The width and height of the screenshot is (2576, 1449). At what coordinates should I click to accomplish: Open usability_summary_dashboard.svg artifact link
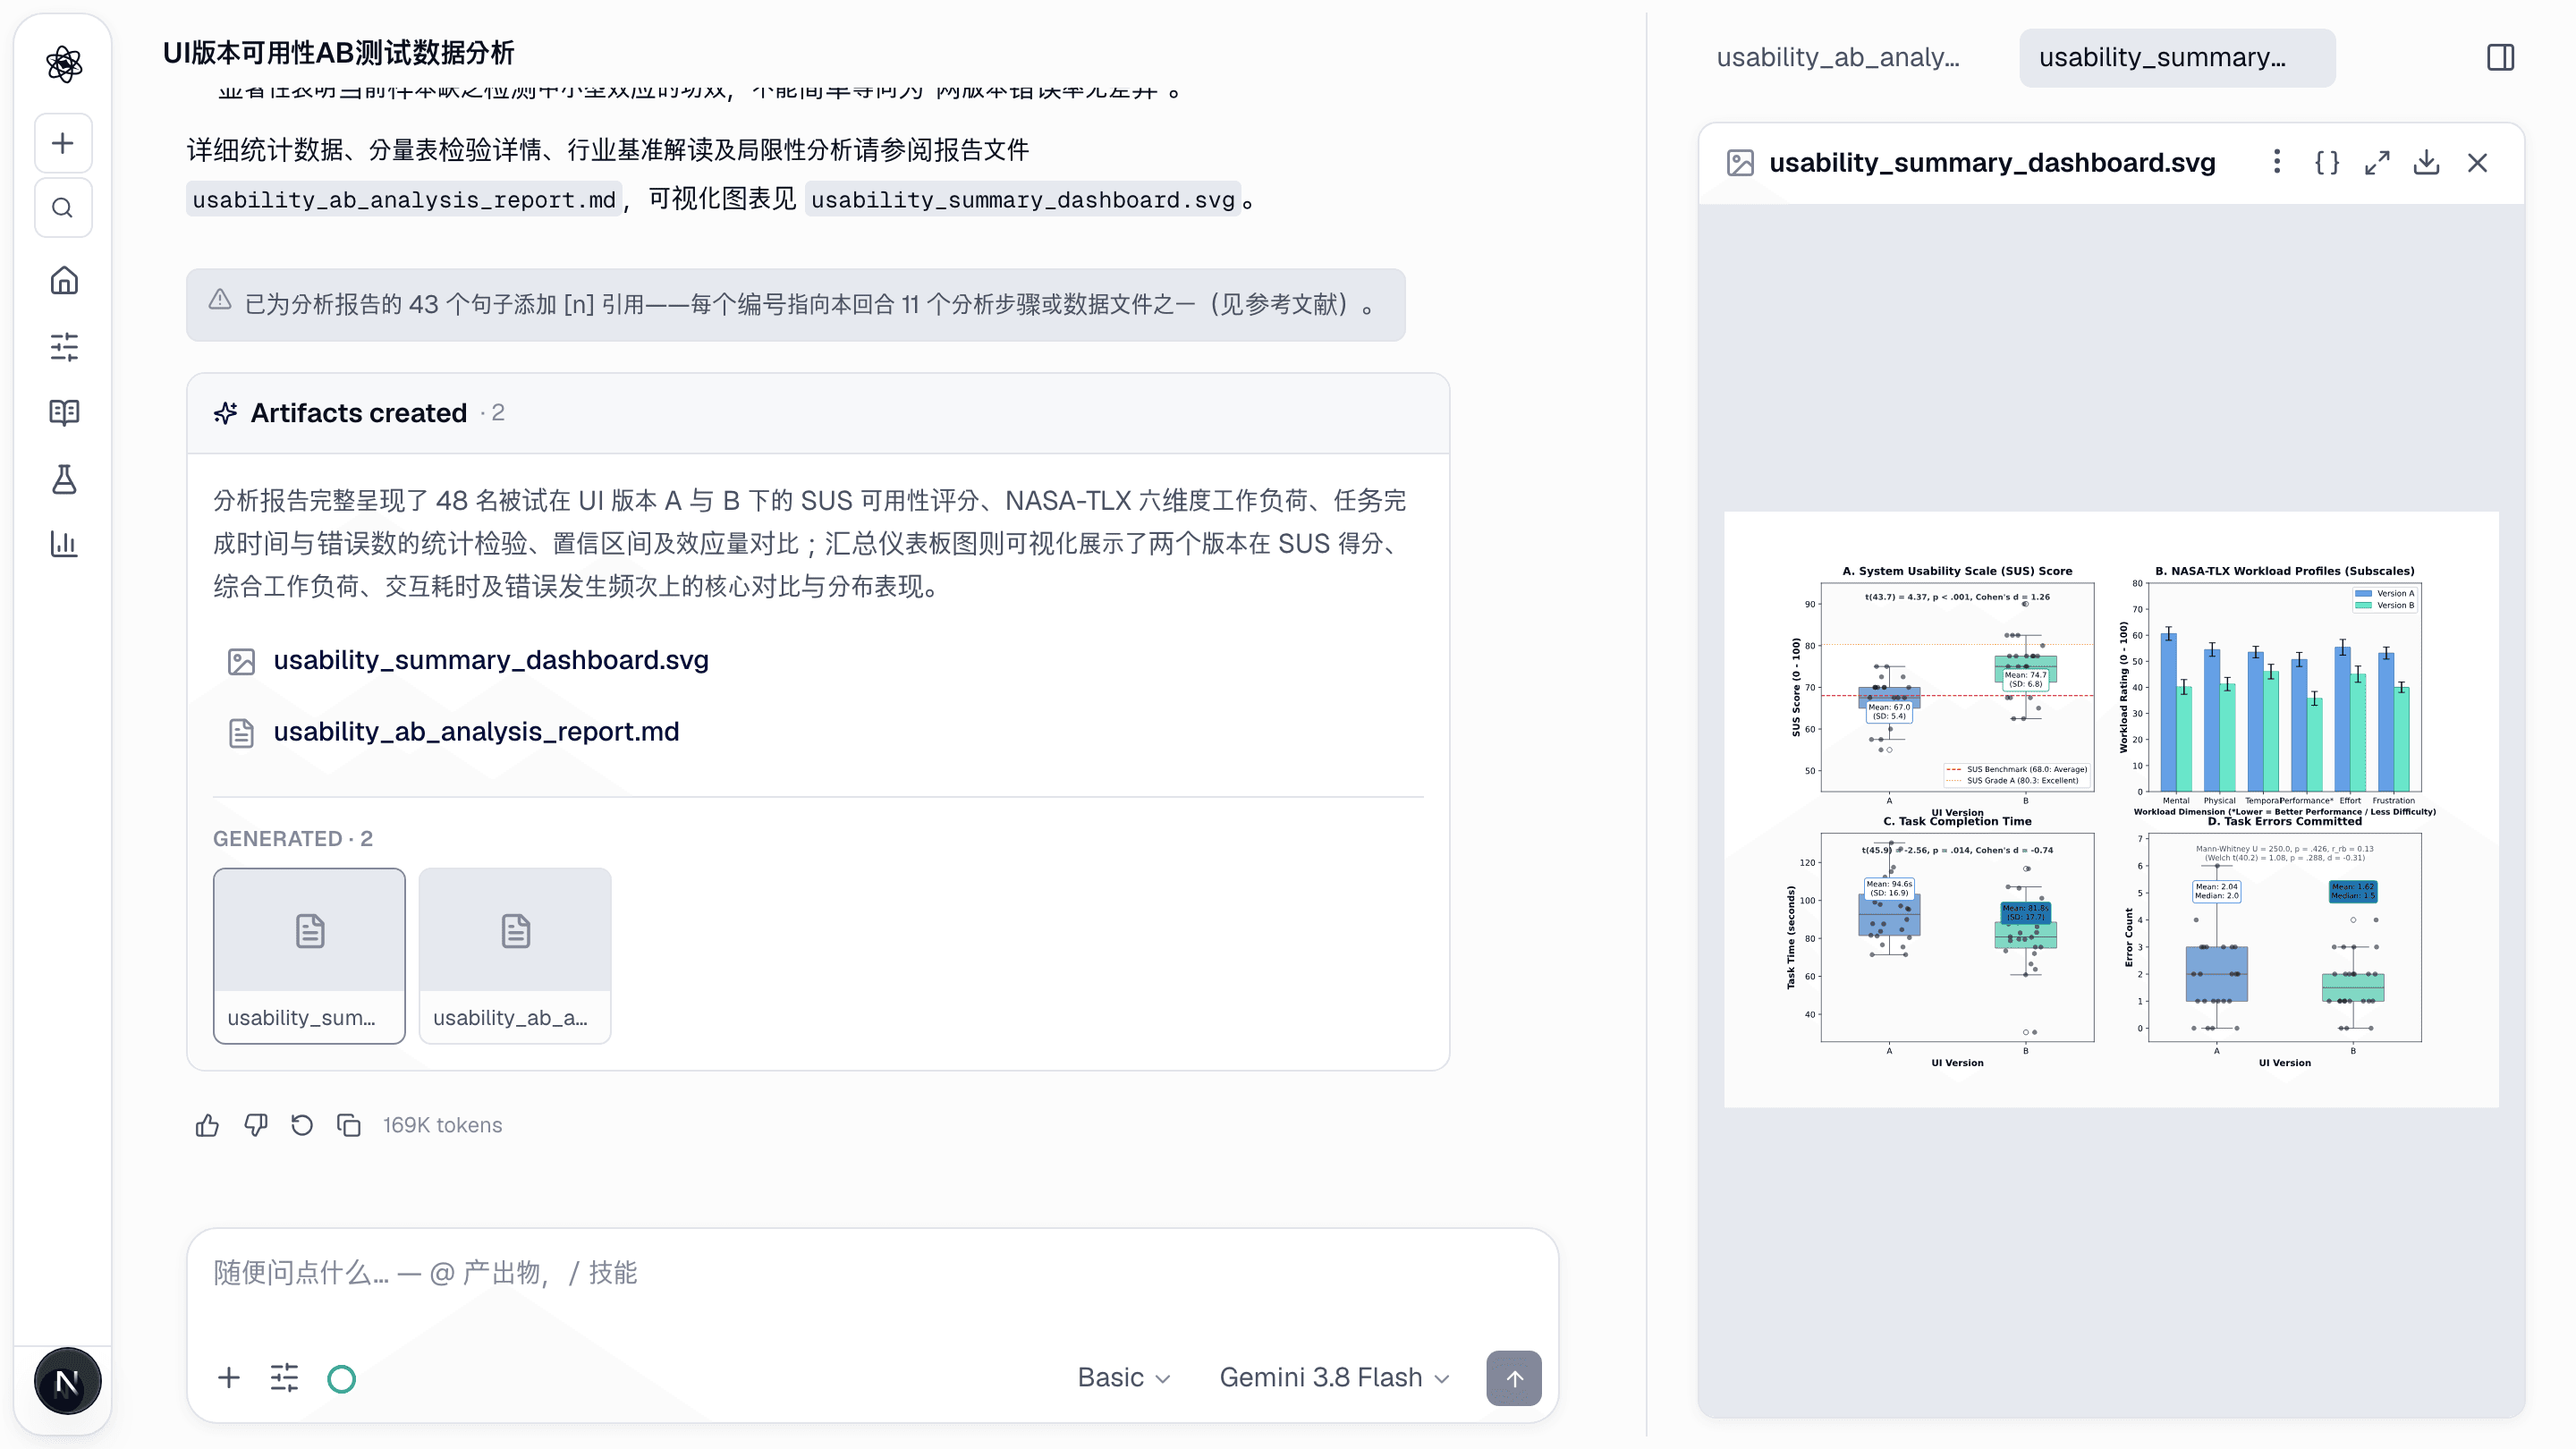pyautogui.click(x=491, y=660)
